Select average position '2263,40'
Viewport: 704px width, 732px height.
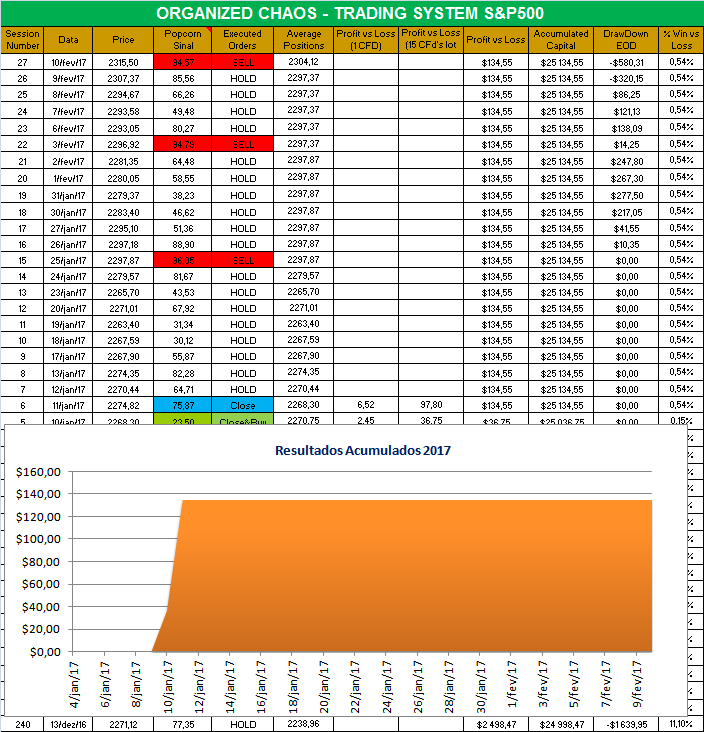point(303,324)
